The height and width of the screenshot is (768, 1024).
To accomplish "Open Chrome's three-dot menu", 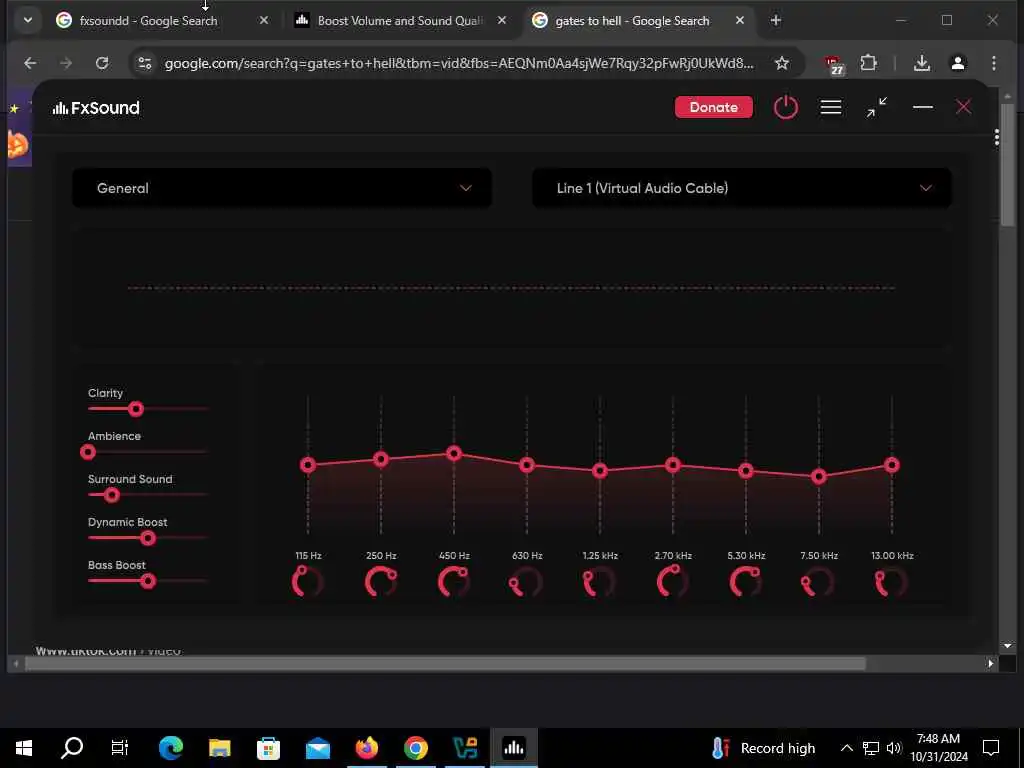I will [x=993, y=63].
